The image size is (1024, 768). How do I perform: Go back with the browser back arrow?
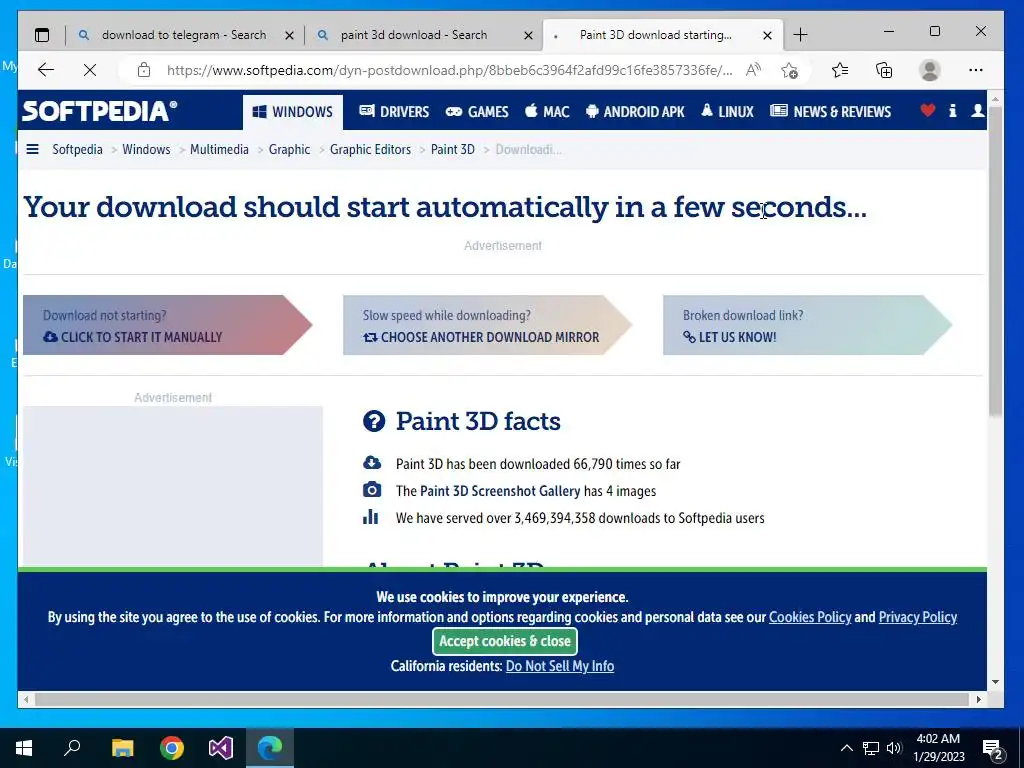[46, 70]
